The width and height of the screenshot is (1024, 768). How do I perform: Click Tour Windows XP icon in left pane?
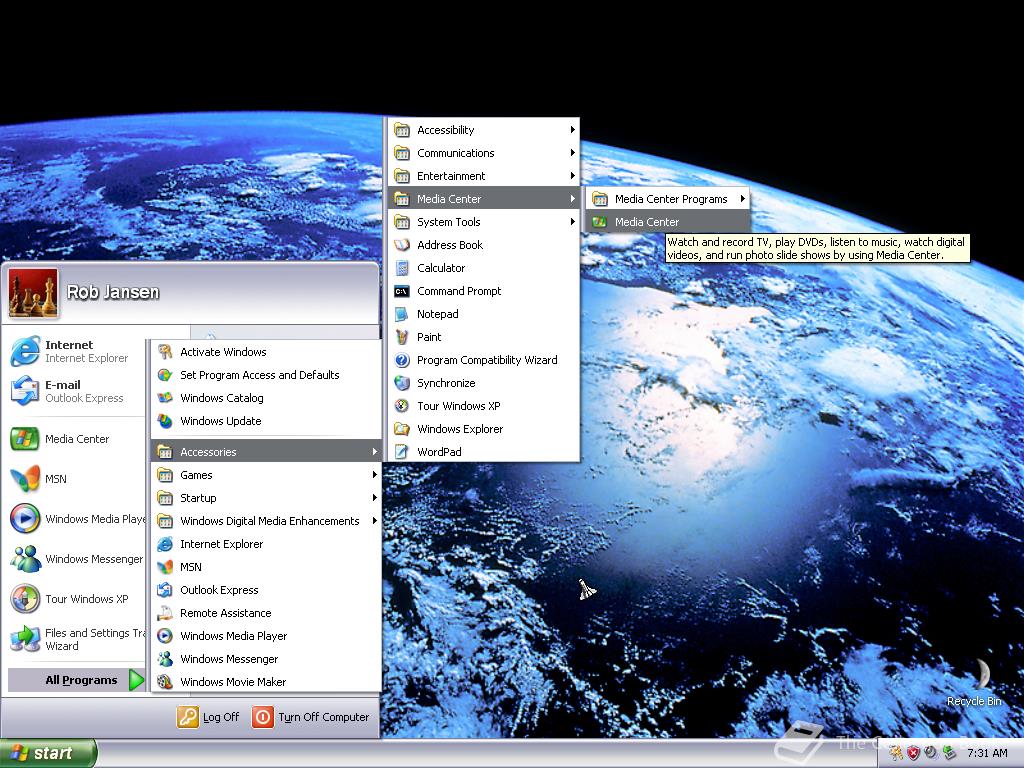[25, 599]
